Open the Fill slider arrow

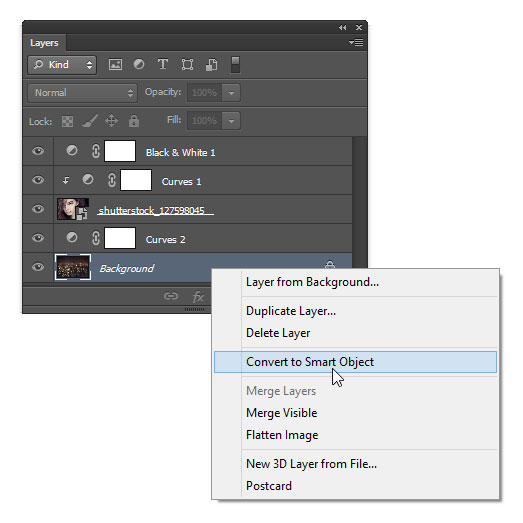[x=231, y=121]
